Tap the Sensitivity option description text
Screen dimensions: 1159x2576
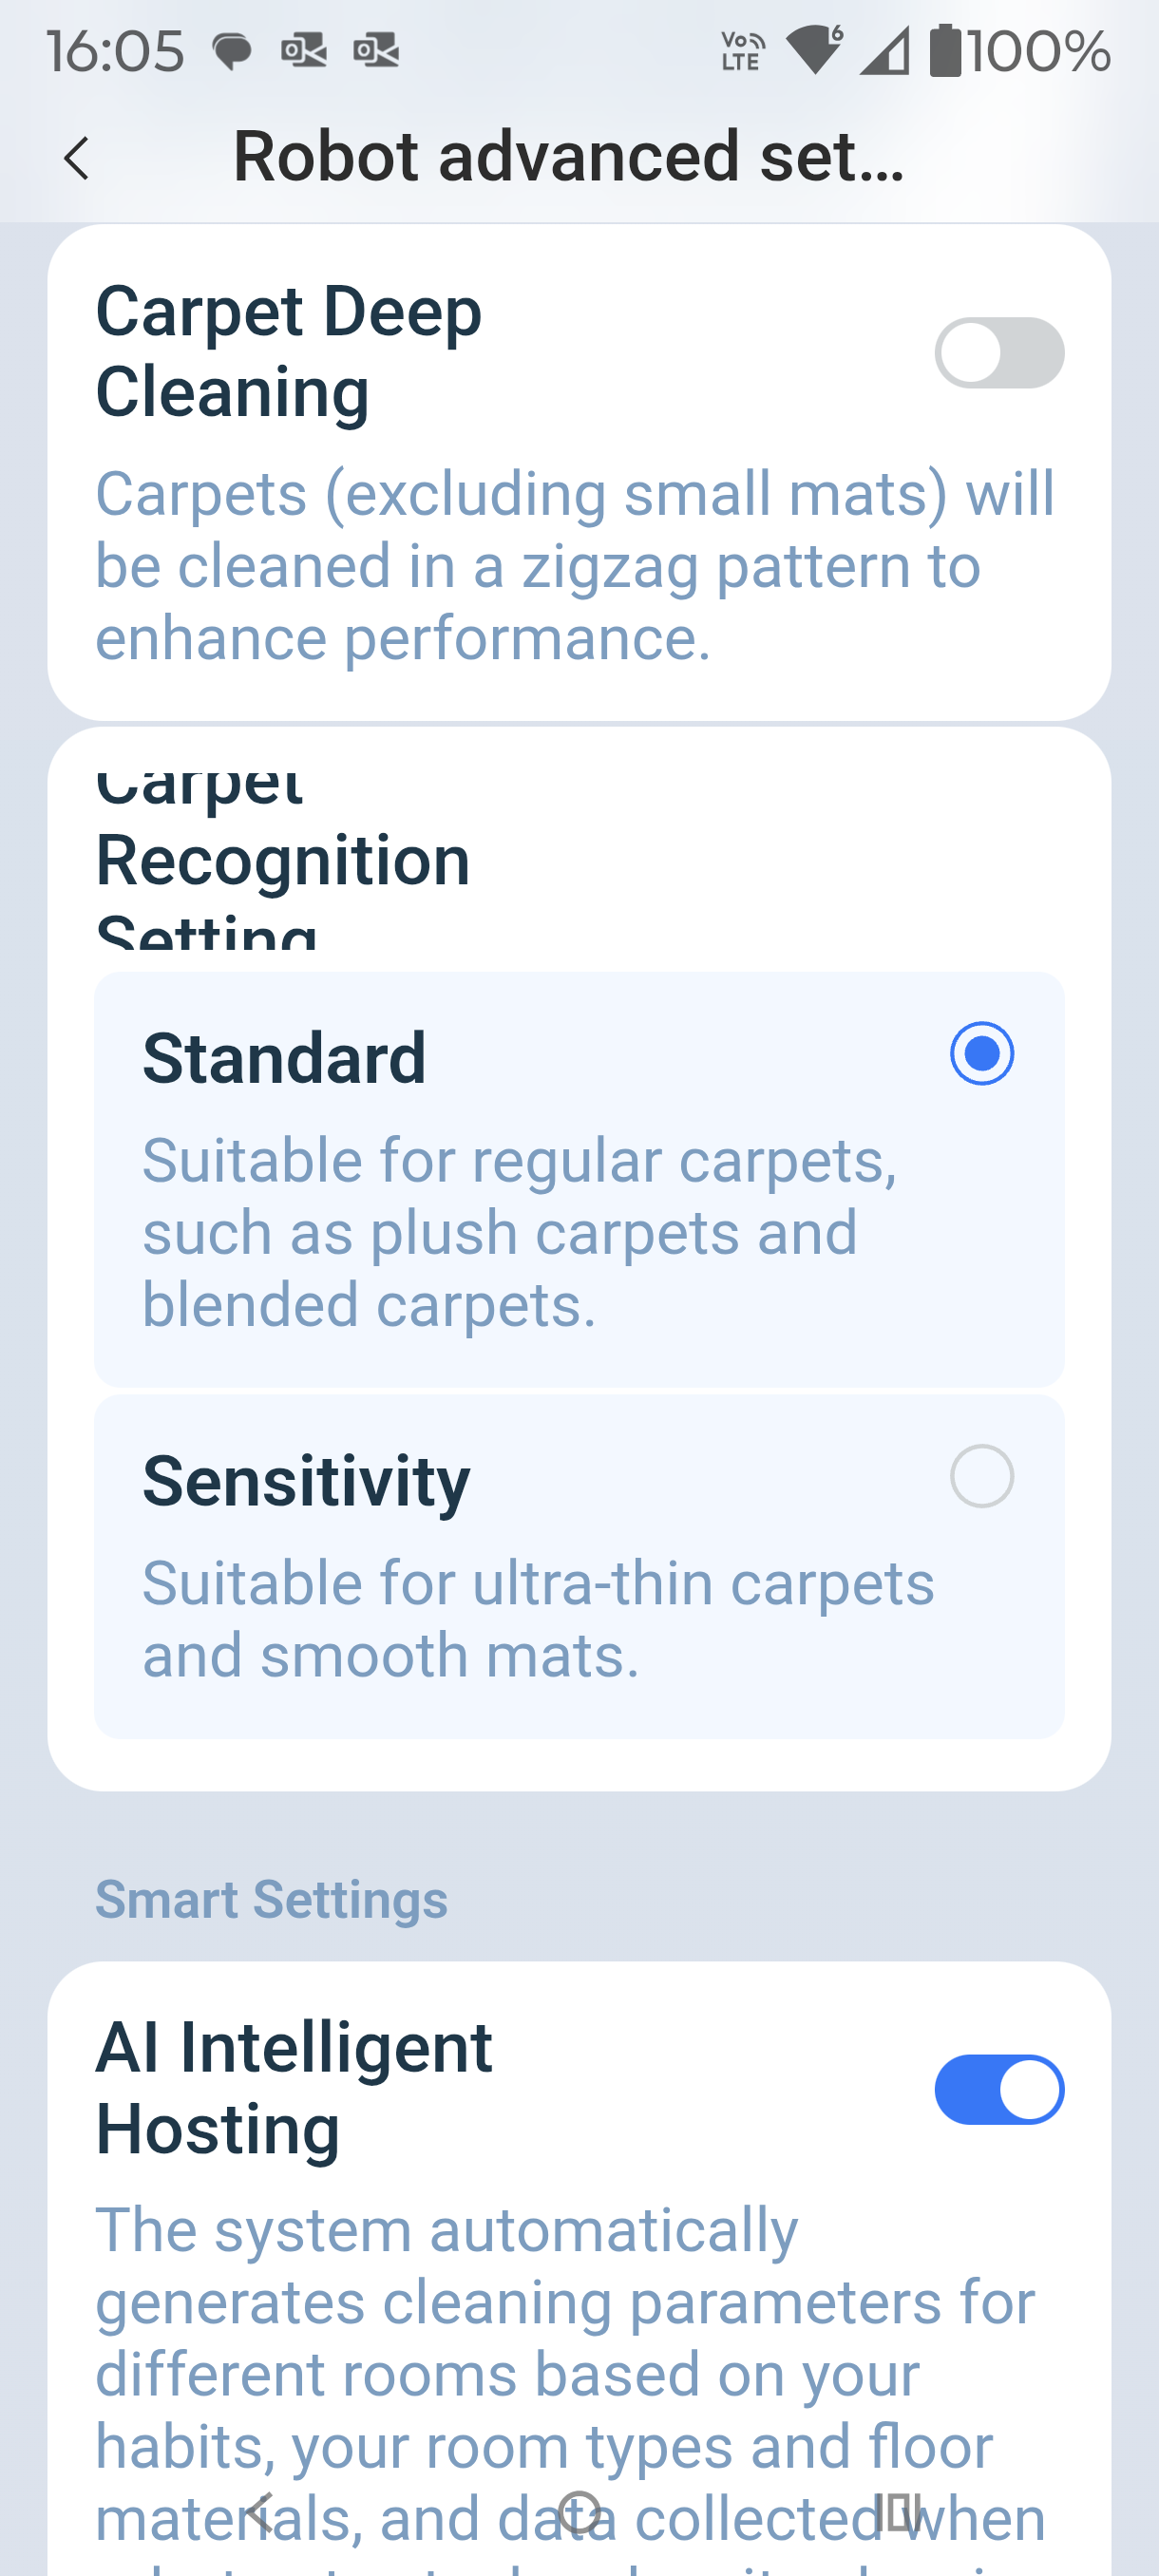(538, 1619)
